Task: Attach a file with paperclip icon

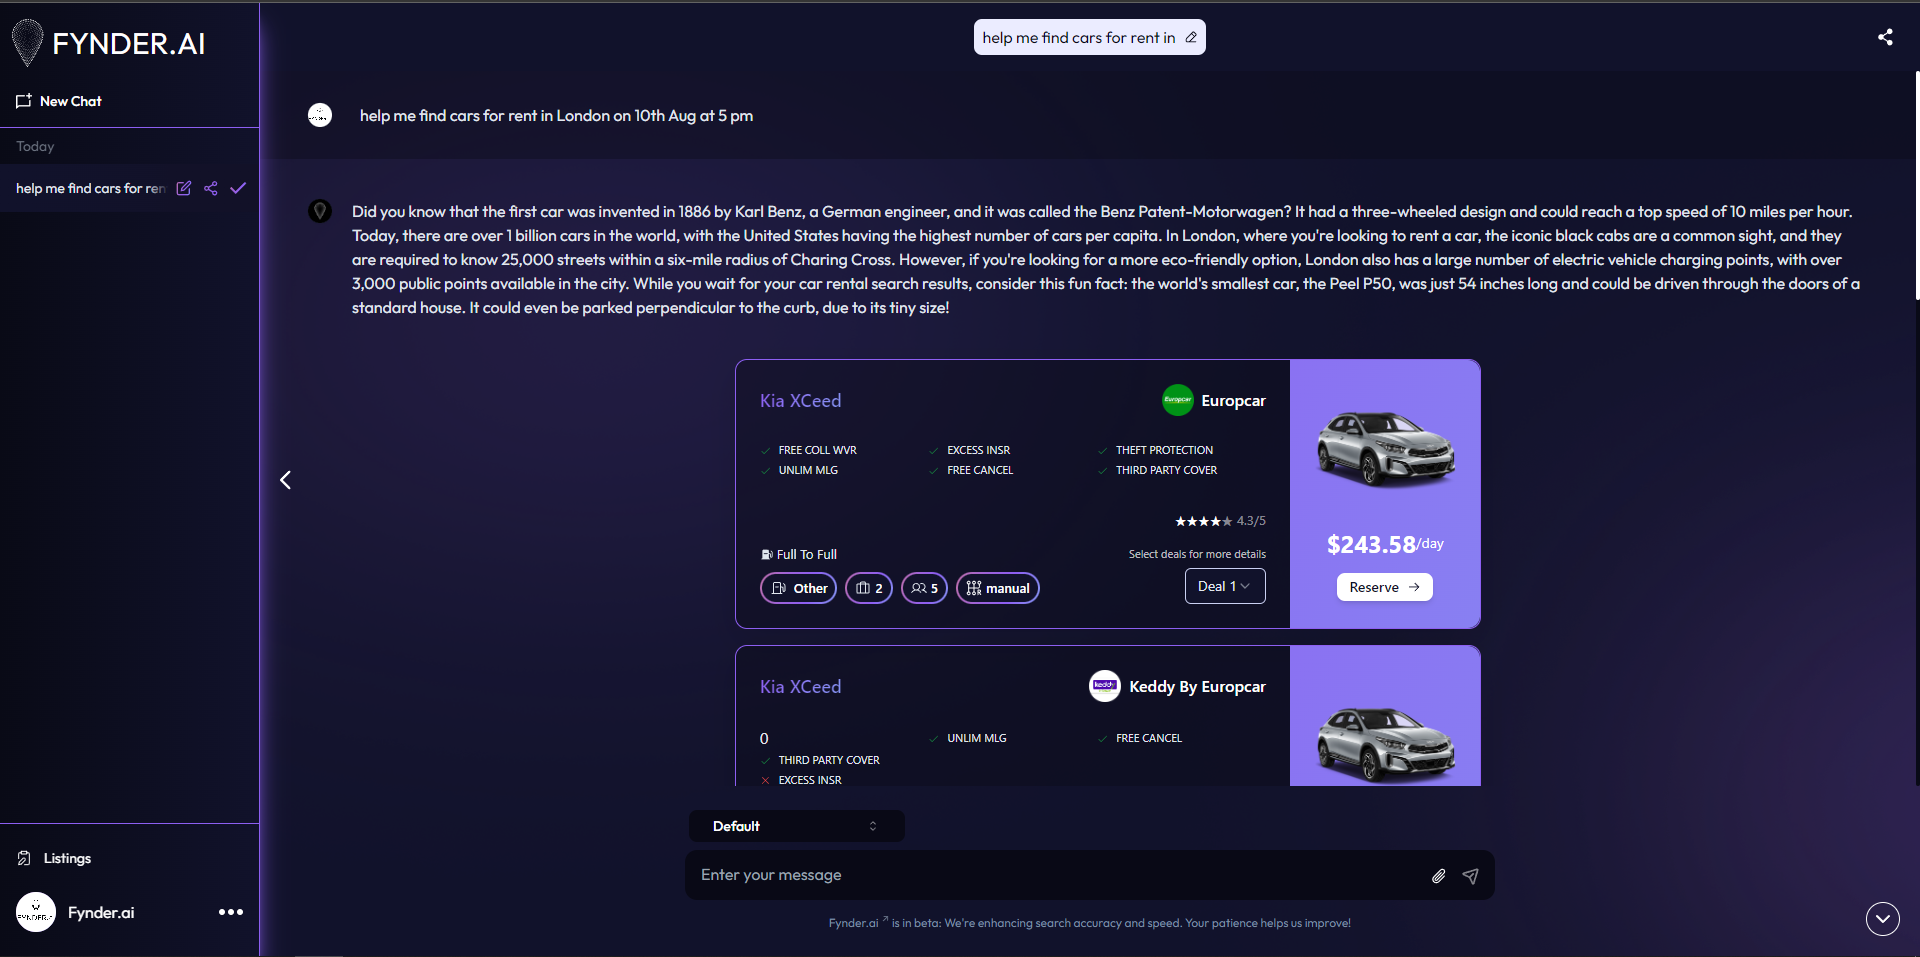Action: pyautogui.click(x=1439, y=876)
